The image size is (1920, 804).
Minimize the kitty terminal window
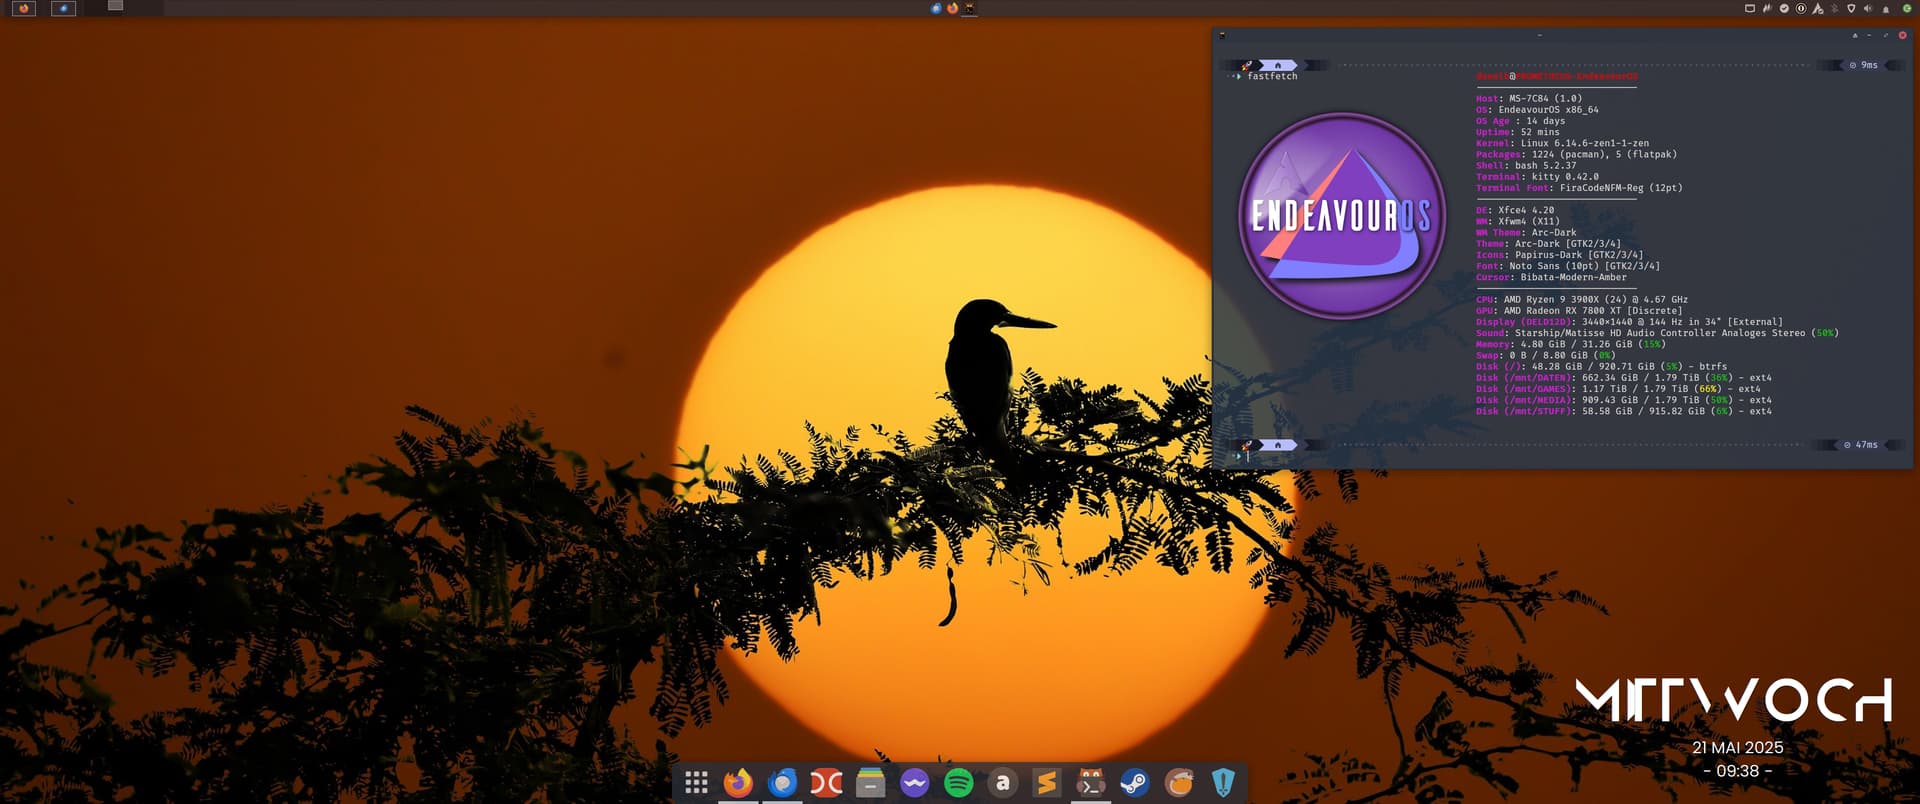coord(1870,35)
